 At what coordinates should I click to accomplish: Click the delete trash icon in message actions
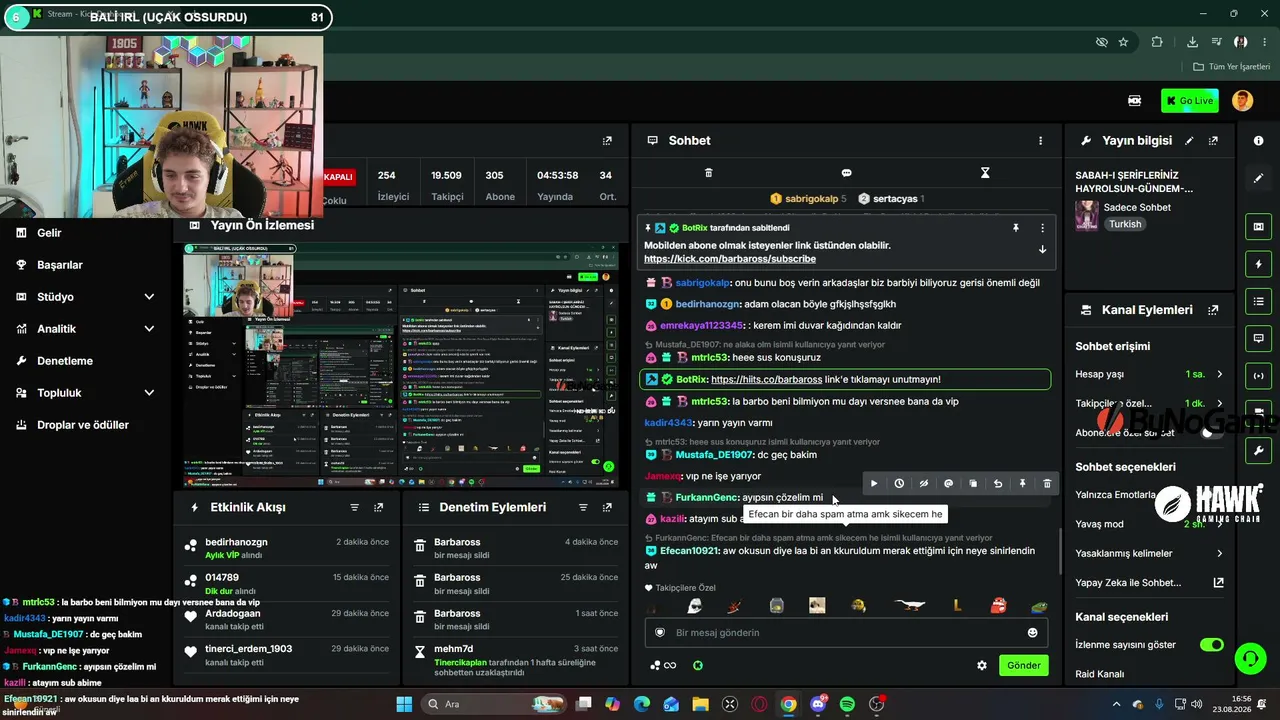1047,484
